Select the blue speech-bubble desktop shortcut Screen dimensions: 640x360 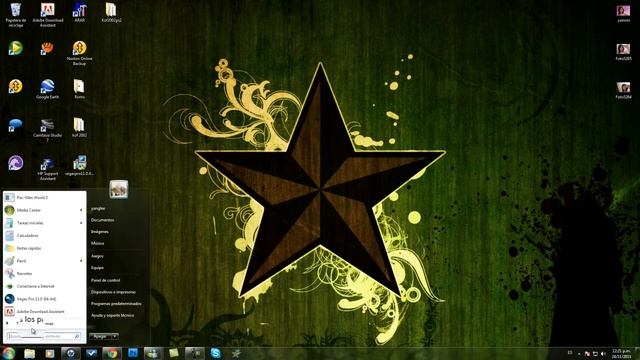[x=16, y=125]
